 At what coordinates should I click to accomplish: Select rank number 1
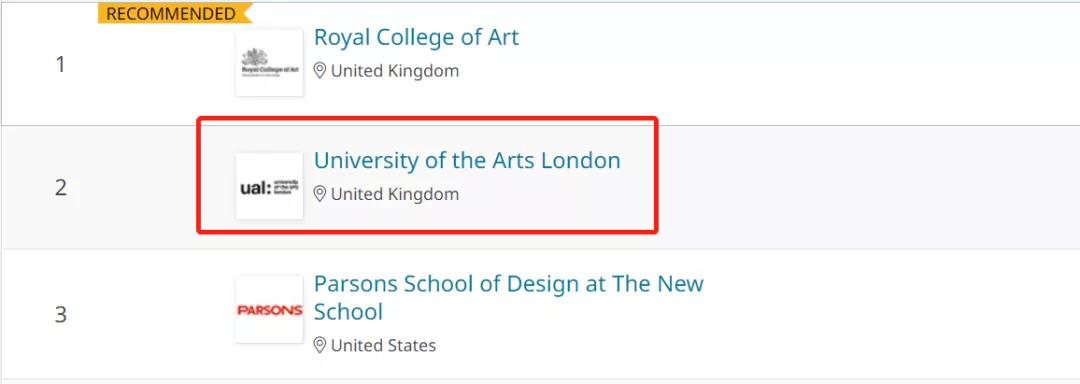pos(60,65)
